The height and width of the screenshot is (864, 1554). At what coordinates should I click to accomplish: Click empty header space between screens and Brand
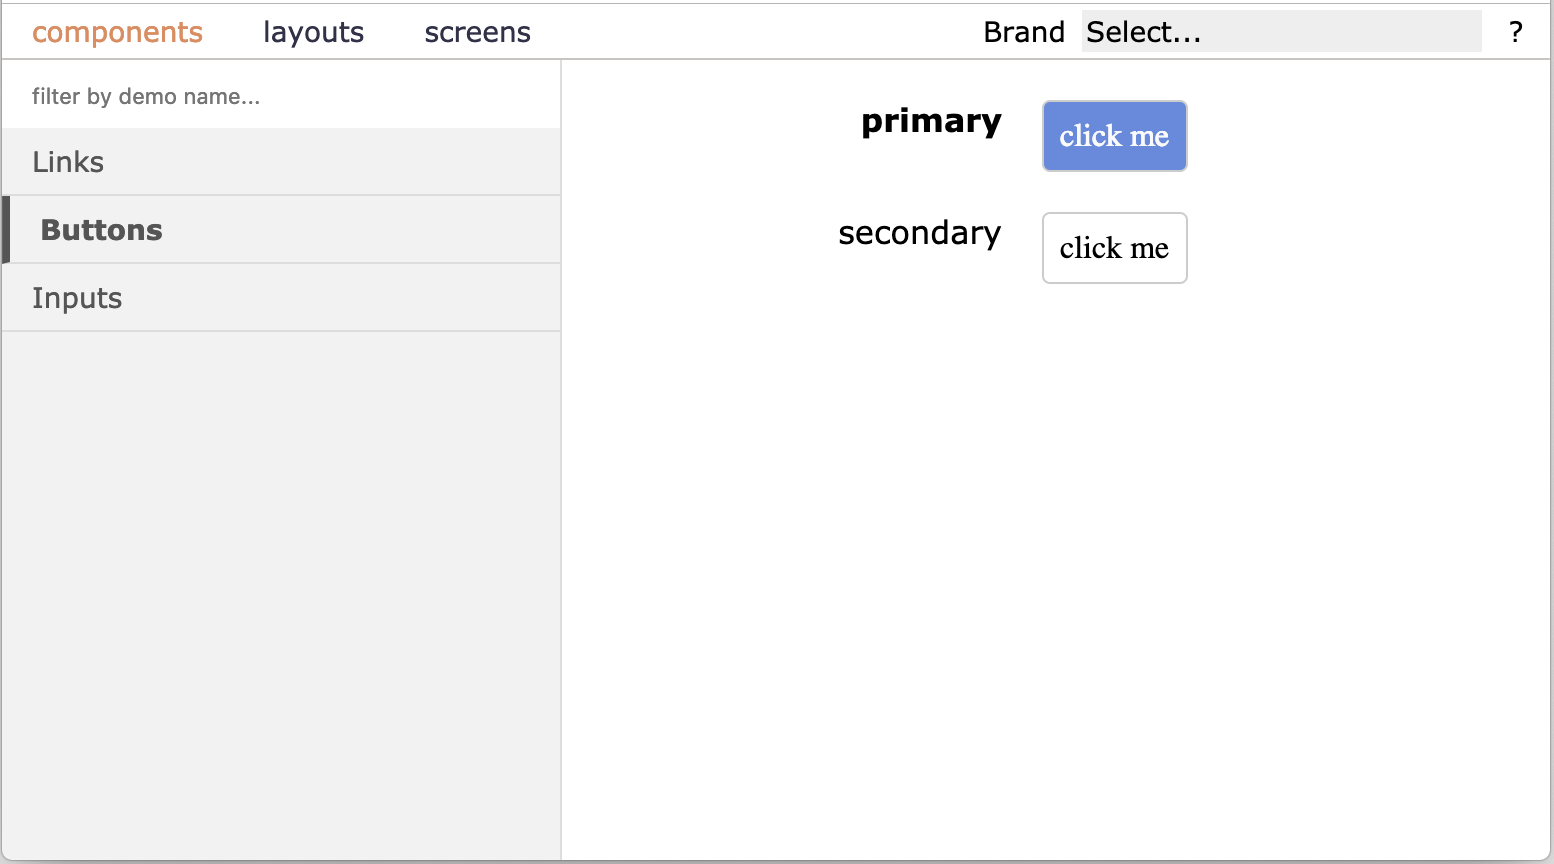coord(755,32)
